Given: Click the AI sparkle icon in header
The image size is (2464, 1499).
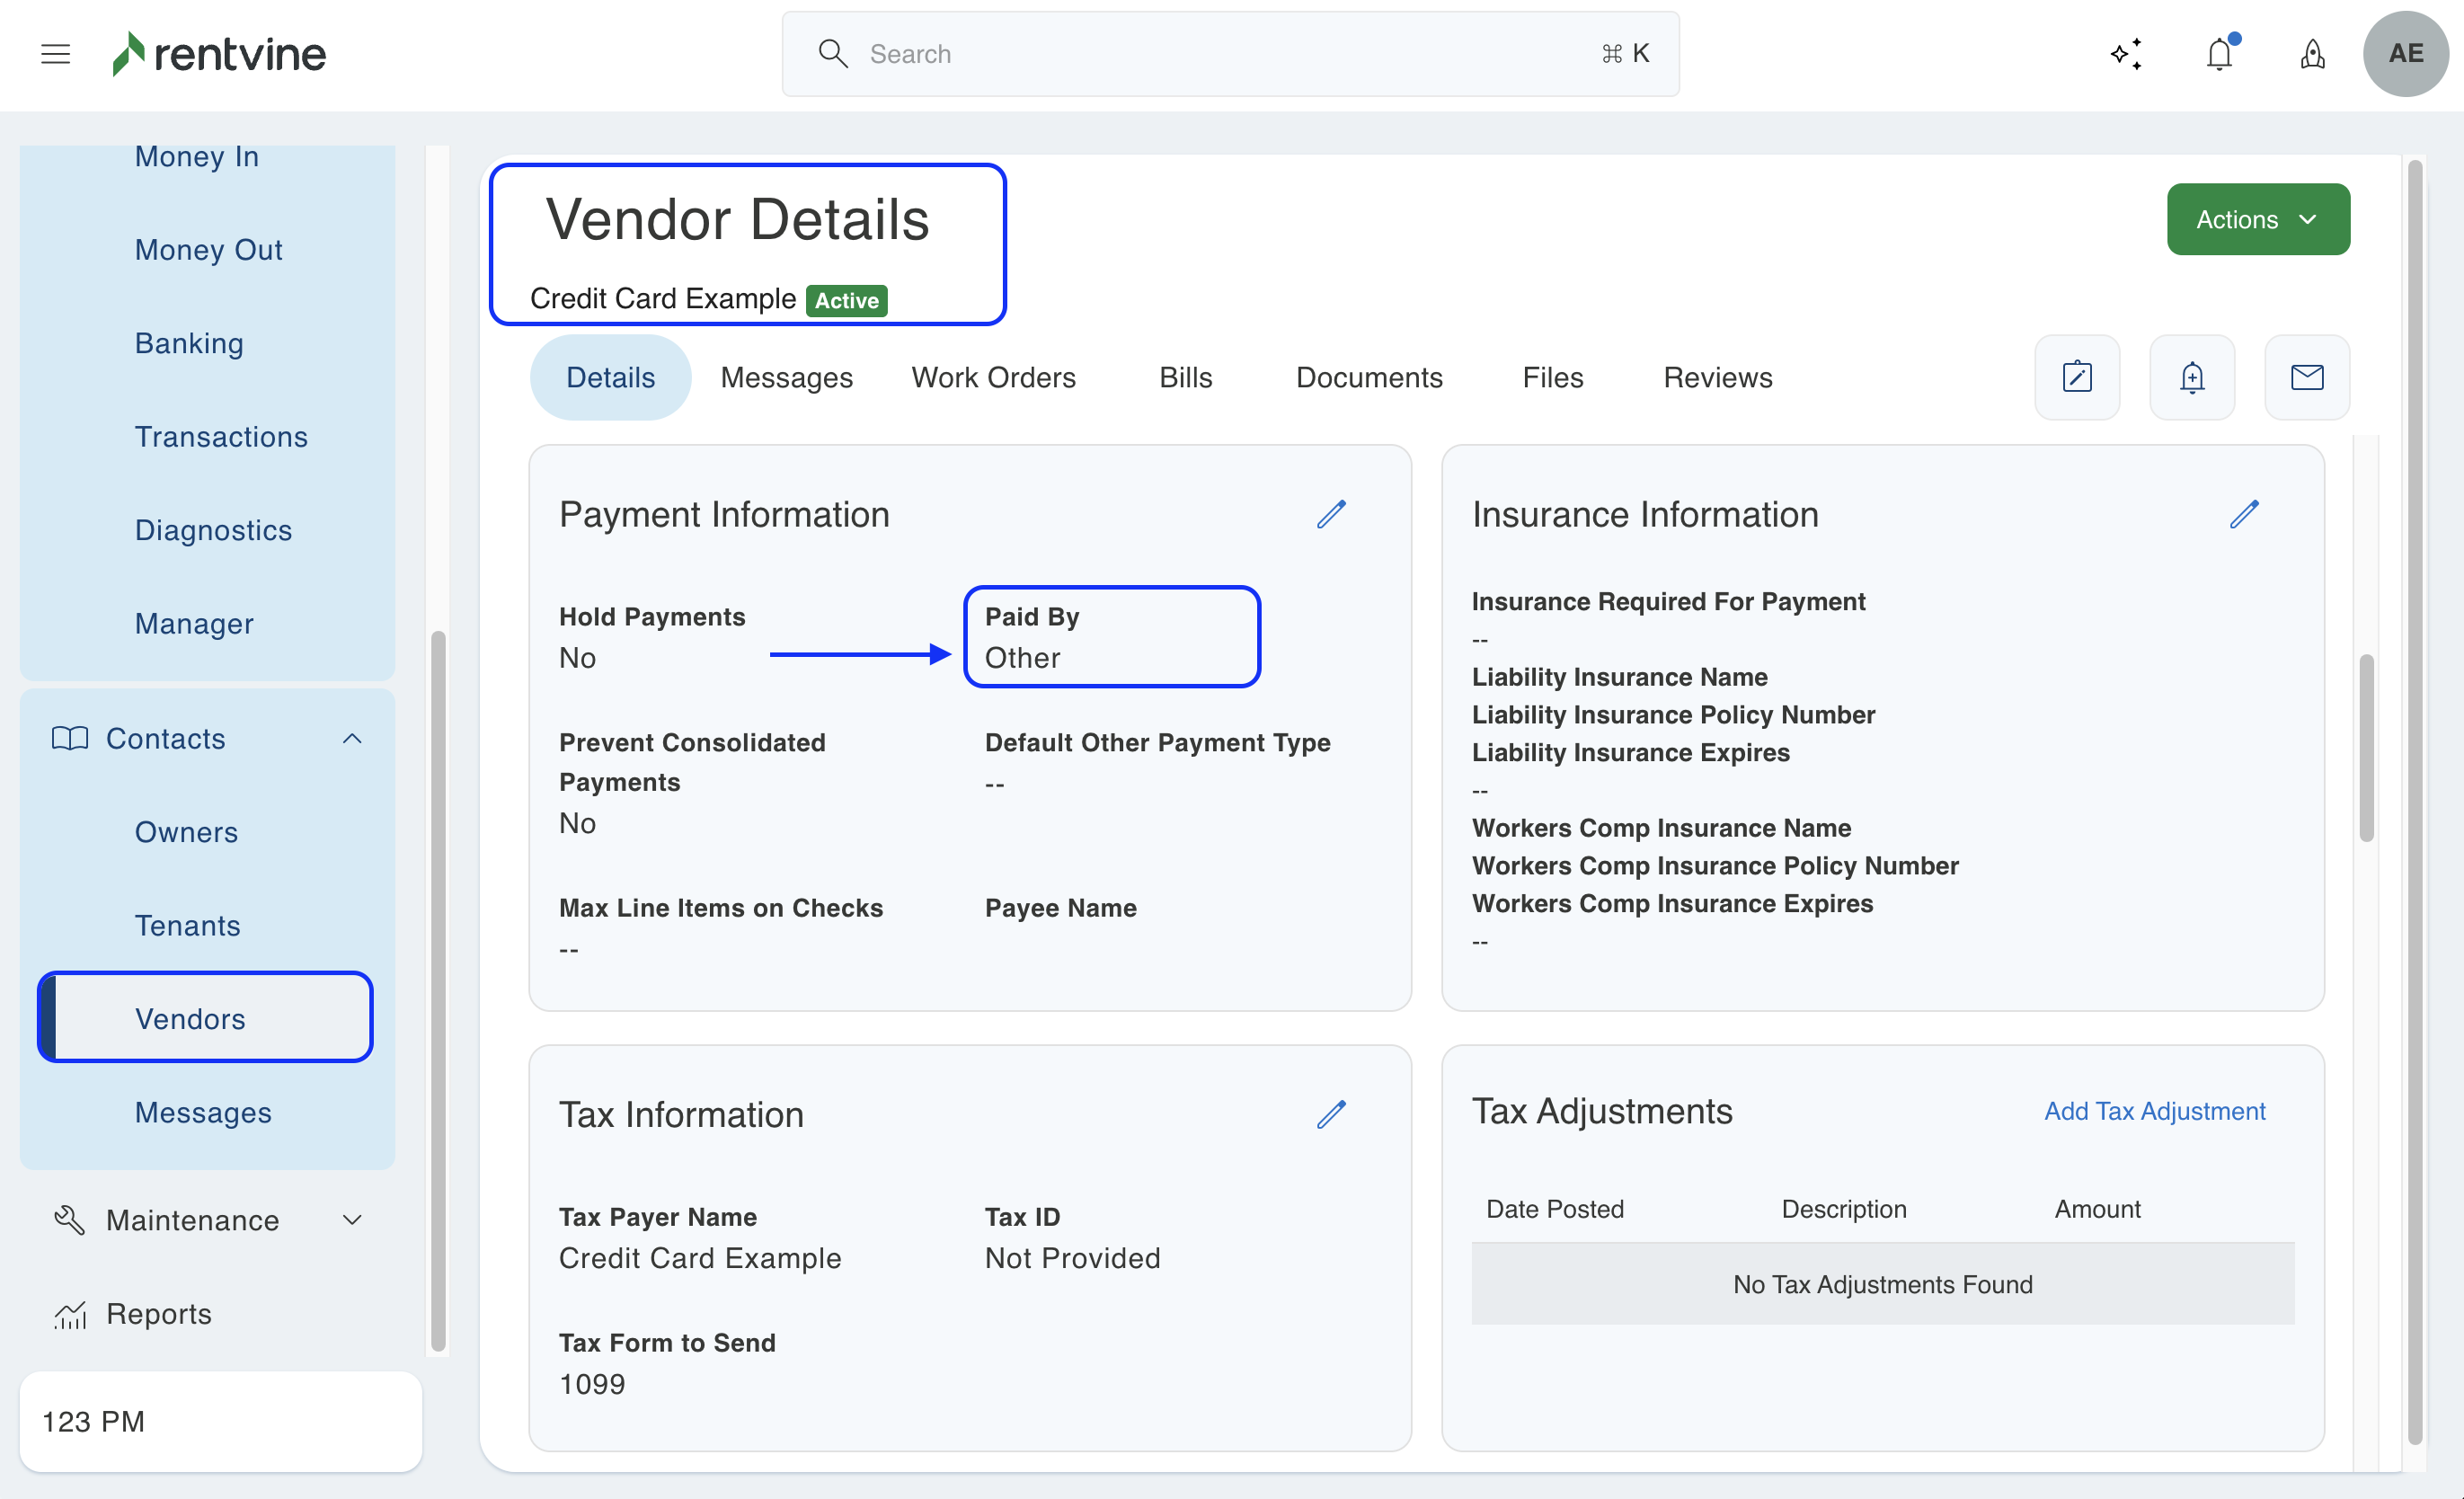Looking at the screenshot, I should (2126, 54).
